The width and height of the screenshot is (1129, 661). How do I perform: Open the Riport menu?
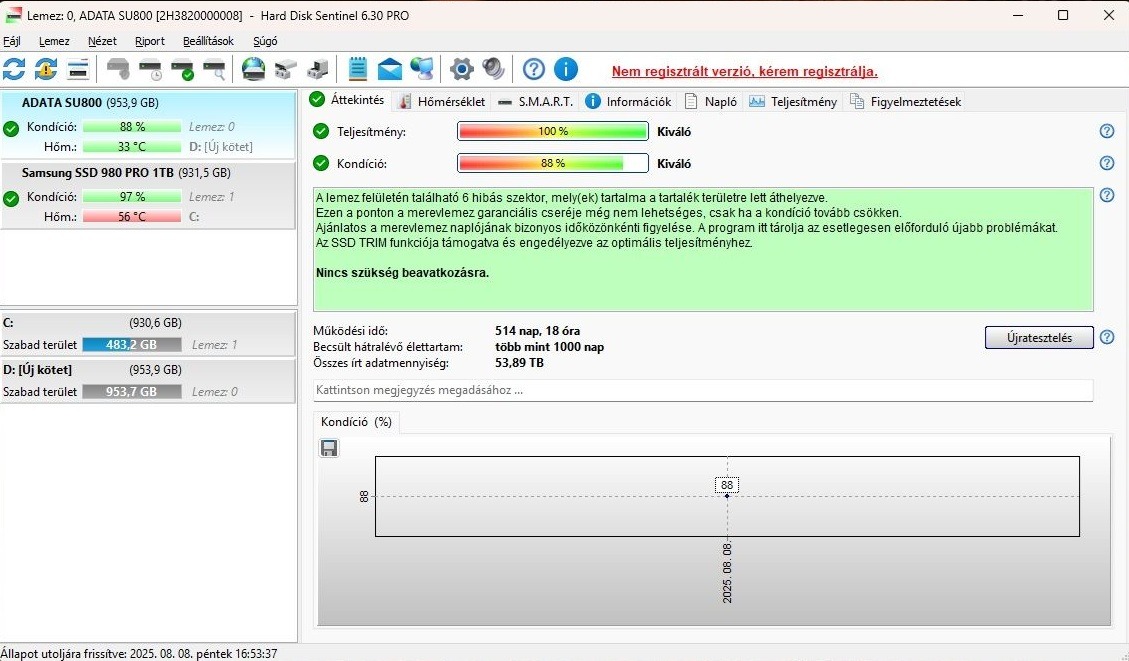(x=150, y=41)
